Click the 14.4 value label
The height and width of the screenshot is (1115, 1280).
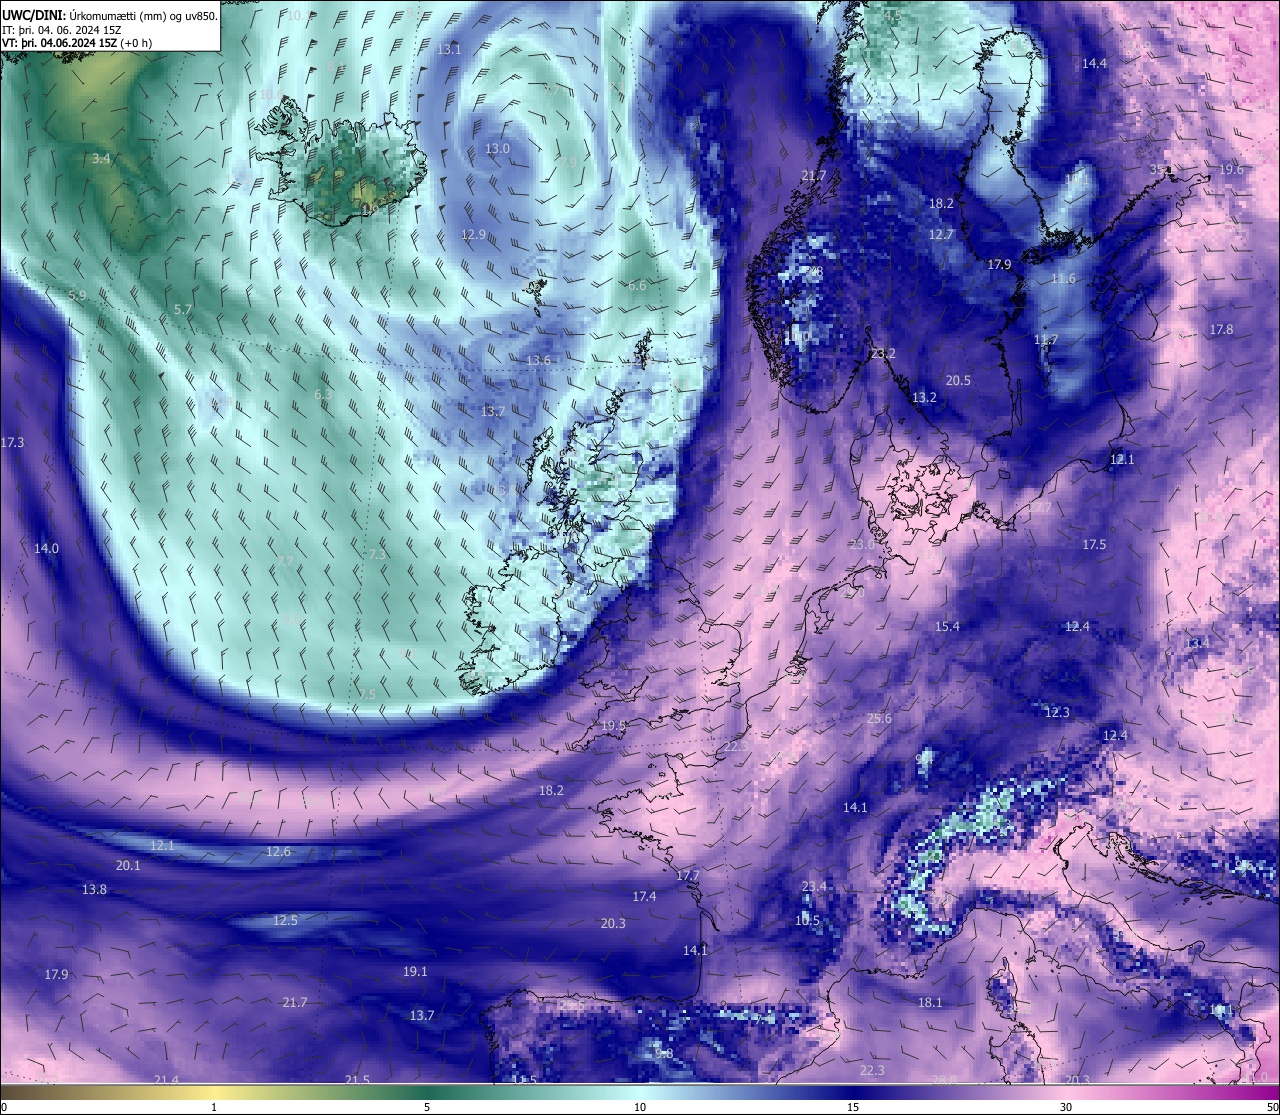[x=1094, y=63]
